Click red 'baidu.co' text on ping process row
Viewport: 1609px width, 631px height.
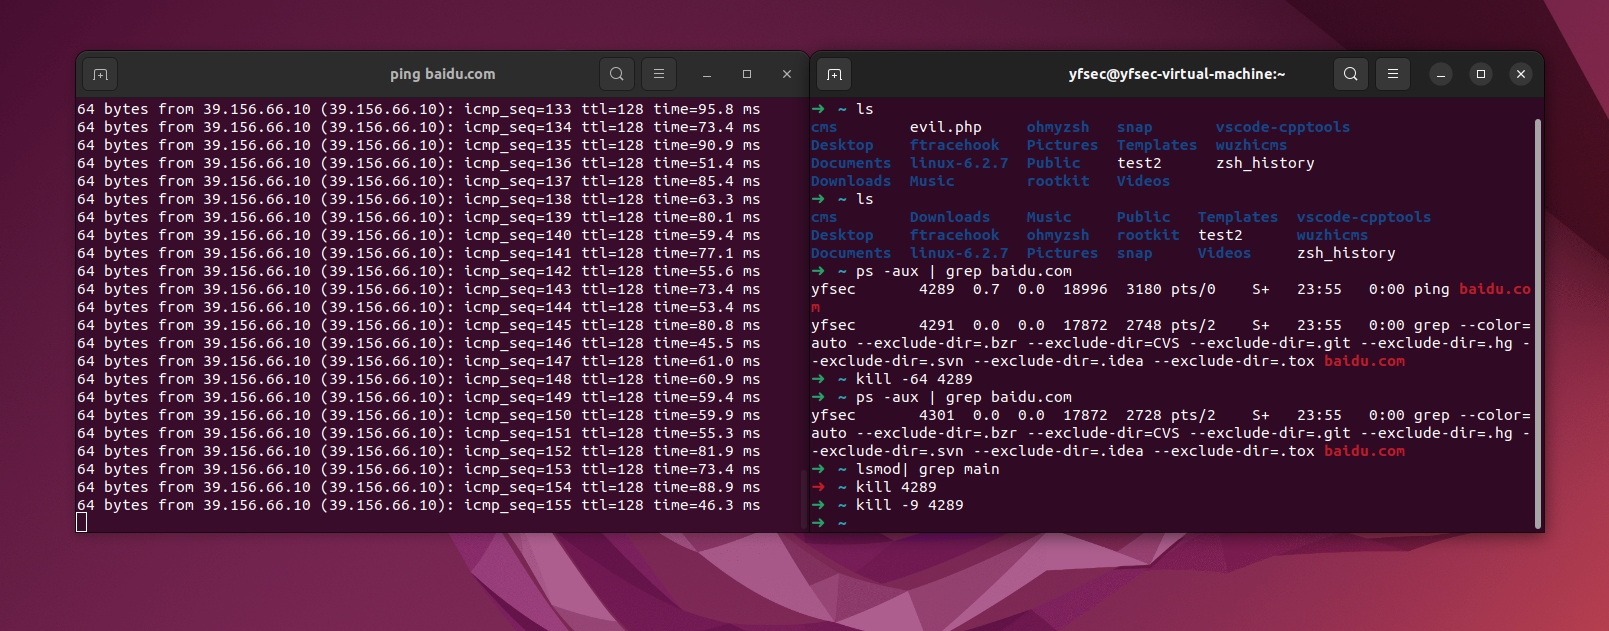(x=1495, y=289)
